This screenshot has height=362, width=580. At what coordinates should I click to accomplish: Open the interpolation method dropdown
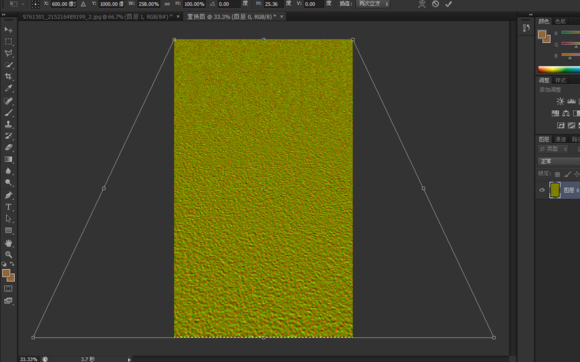373,4
